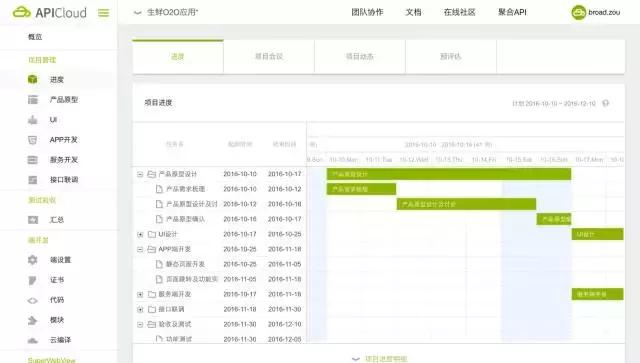The height and width of the screenshot is (363, 640).
Task: Open the APP开发 sidebar item
Action: 63,140
